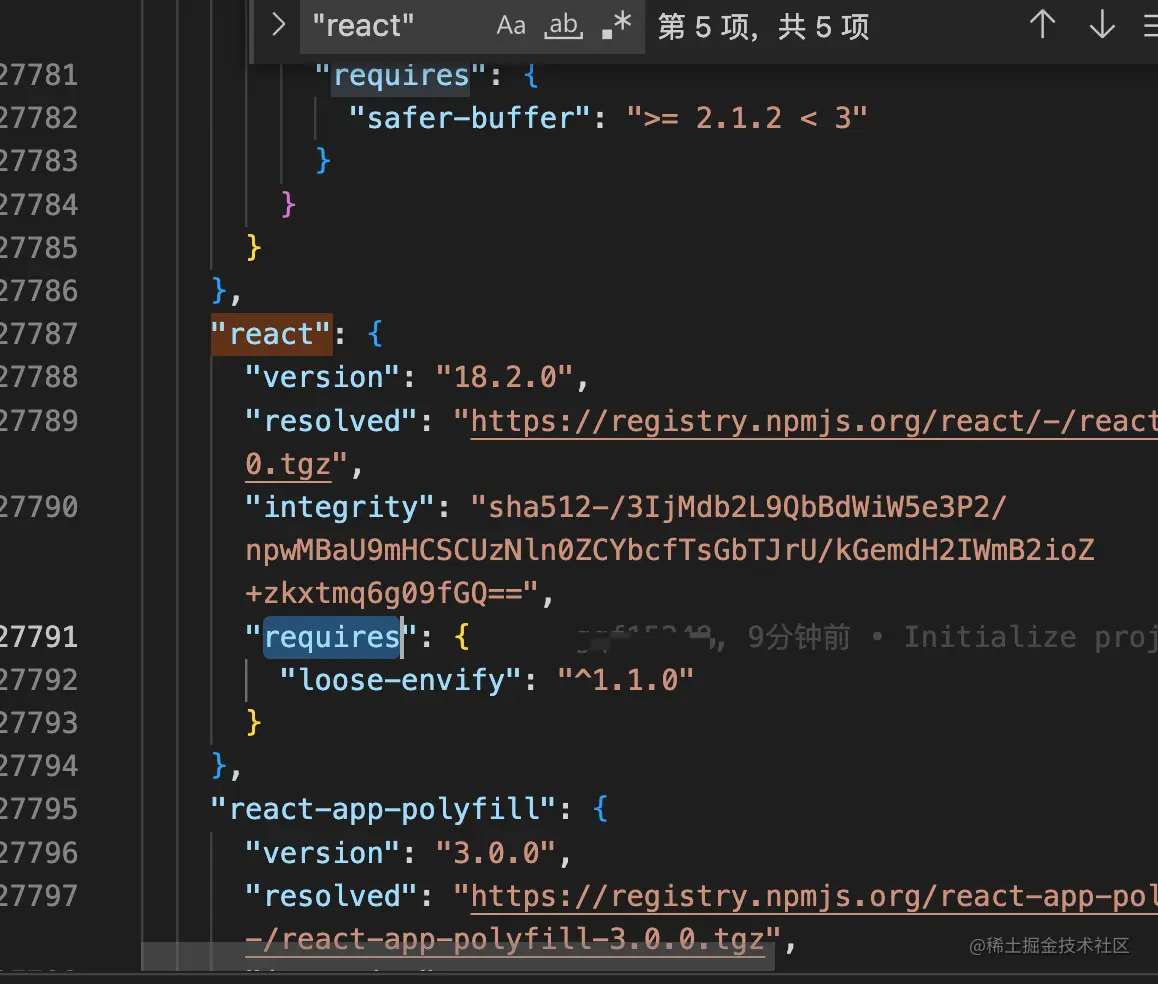Image resolution: width=1158 pixels, height=984 pixels.
Task: Click the sha512 integrity hash value
Action: 669,550
